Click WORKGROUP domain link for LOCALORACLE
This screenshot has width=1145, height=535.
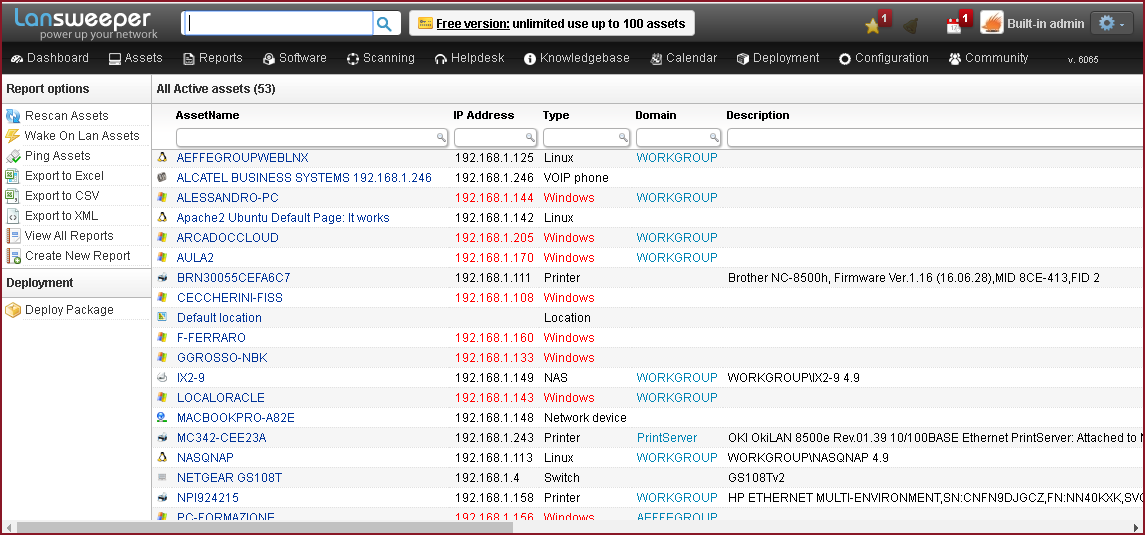click(677, 398)
